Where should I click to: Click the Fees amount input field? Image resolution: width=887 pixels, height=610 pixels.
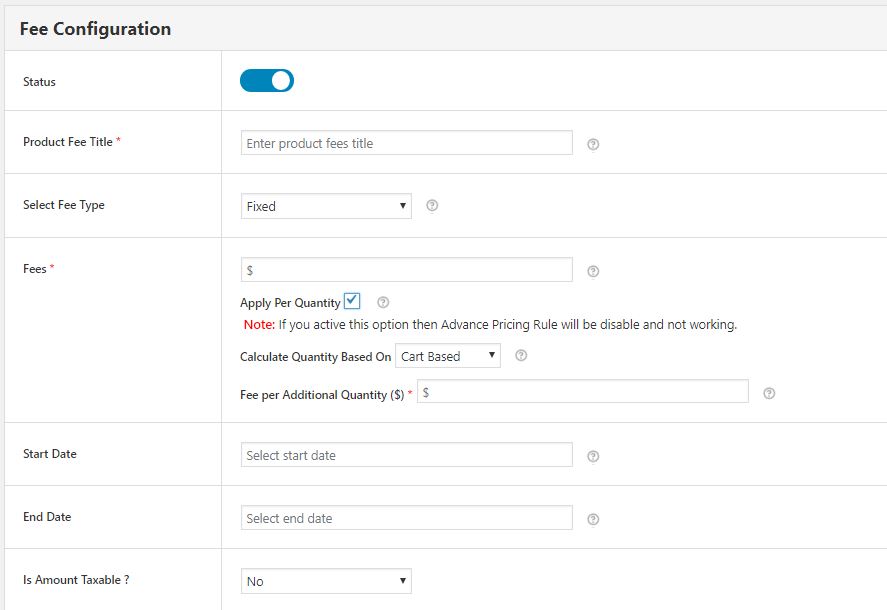[x=407, y=270]
